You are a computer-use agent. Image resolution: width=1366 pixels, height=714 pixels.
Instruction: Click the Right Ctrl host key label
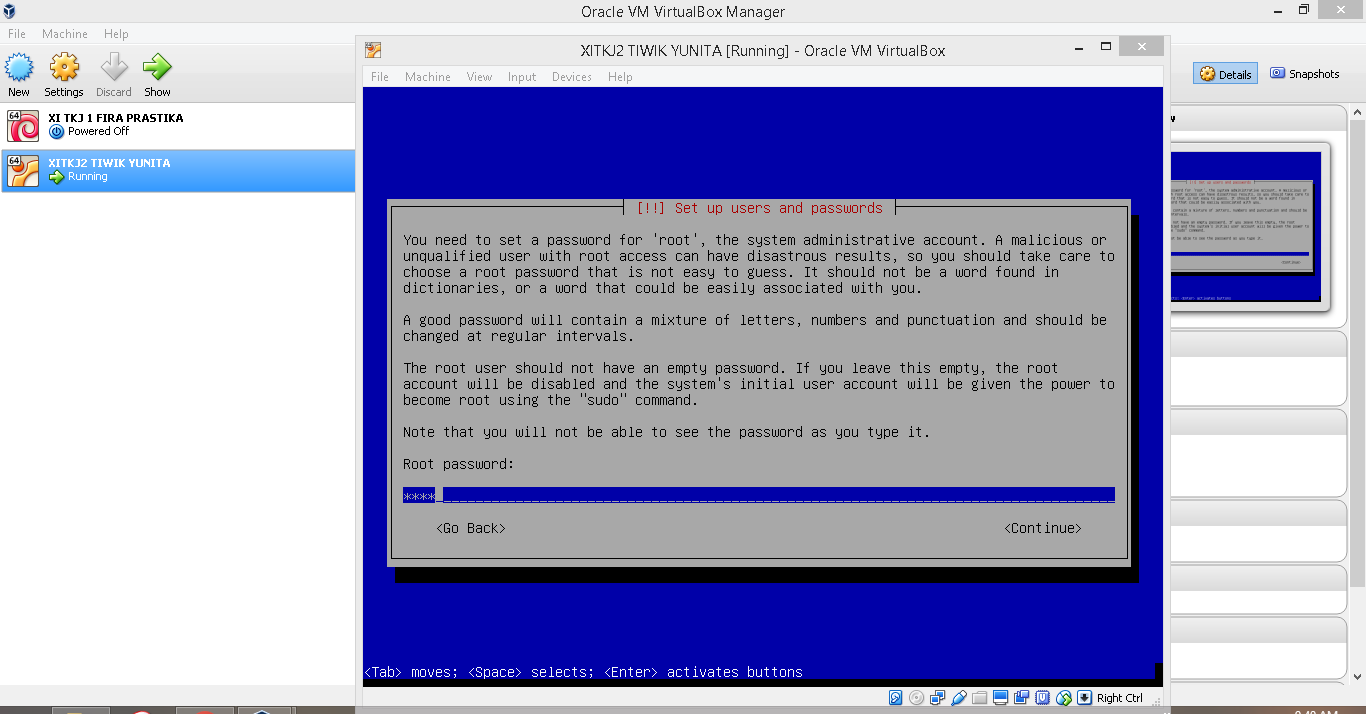pyautogui.click(x=1120, y=698)
